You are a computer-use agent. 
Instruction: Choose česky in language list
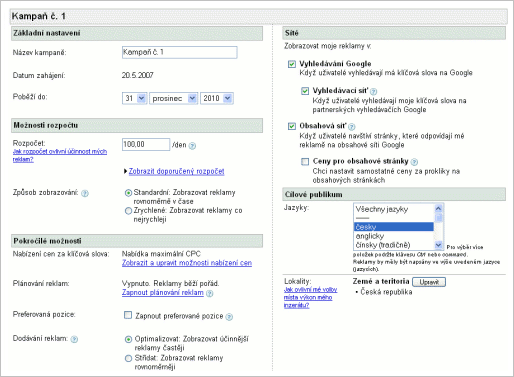(394, 227)
